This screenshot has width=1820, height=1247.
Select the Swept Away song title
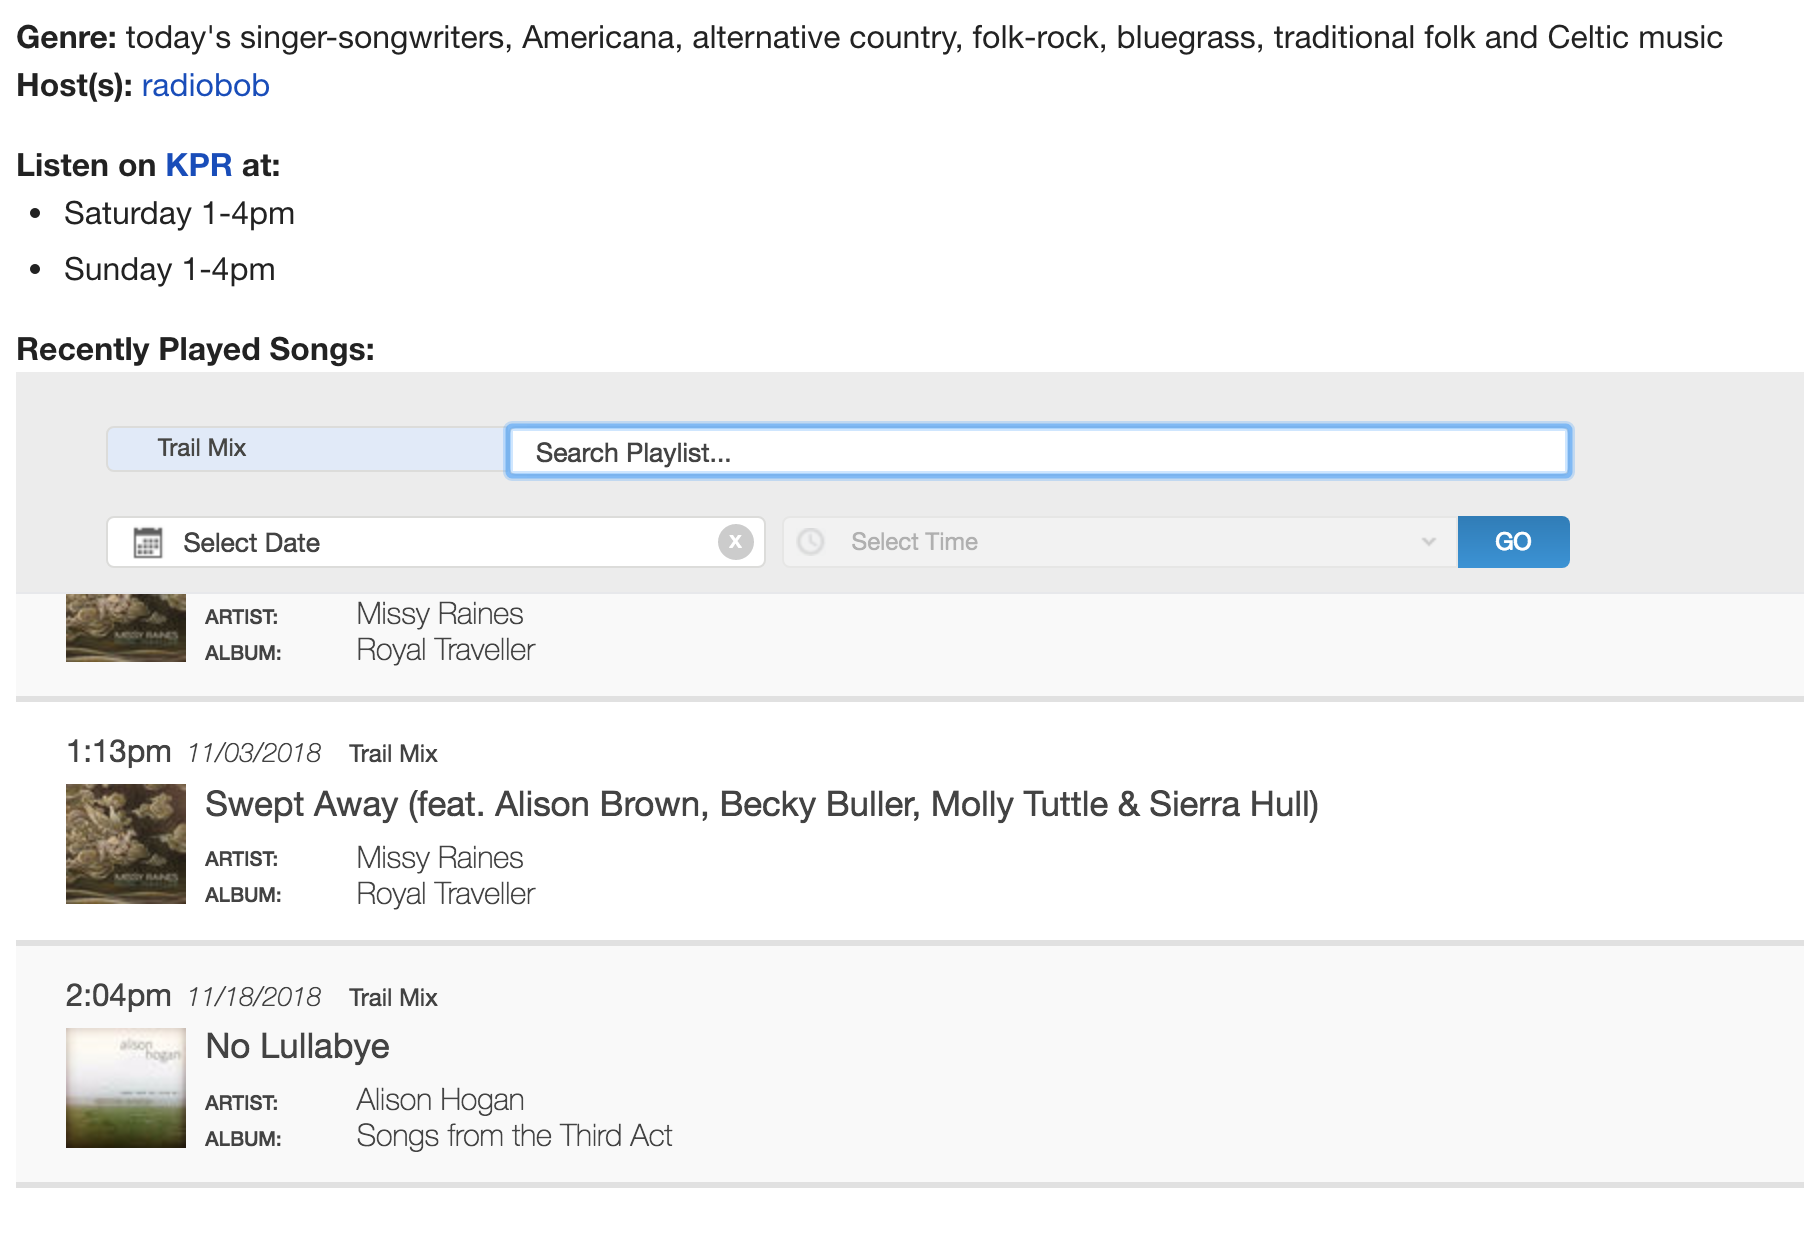[761, 804]
